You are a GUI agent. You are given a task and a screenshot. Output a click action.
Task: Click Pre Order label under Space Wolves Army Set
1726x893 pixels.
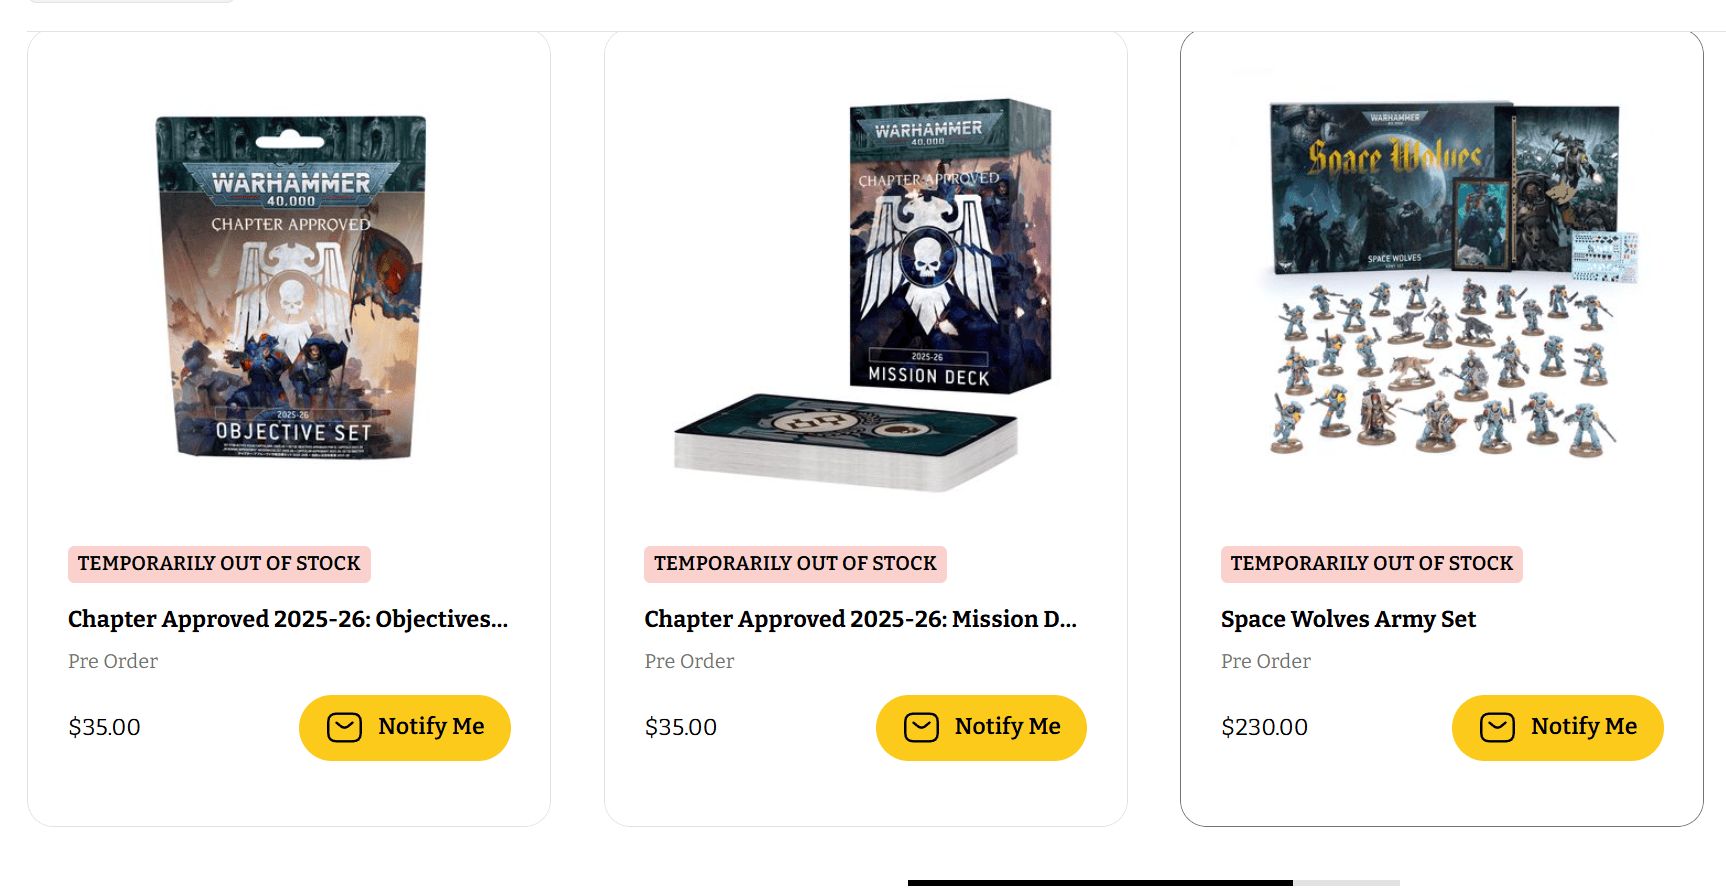[1265, 662]
